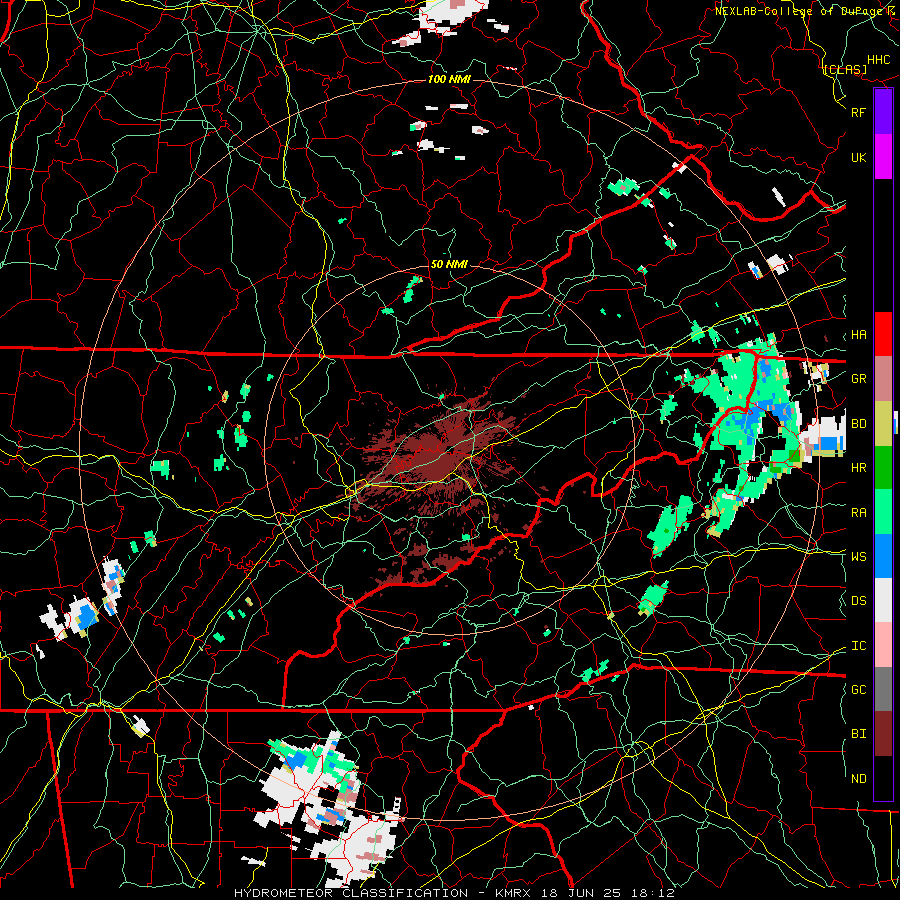Click the "UK" legend label

coord(859,158)
